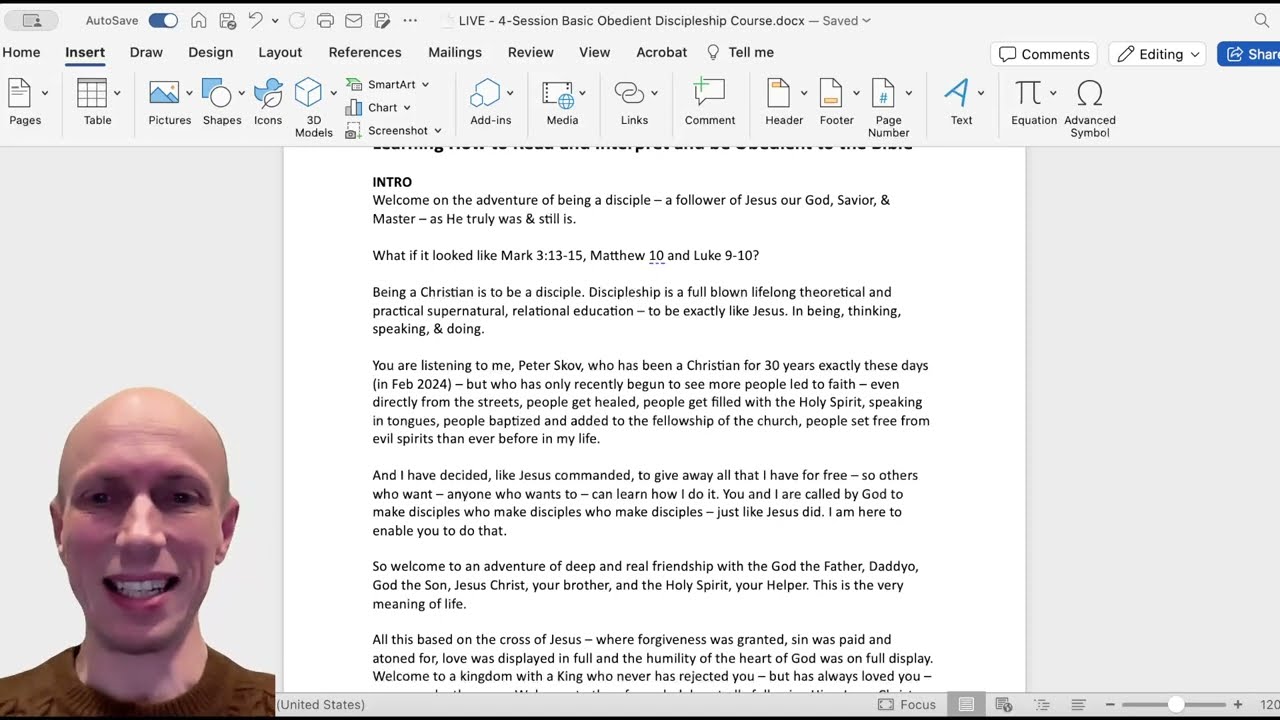Click the email envelope icon

pyautogui.click(x=353, y=20)
